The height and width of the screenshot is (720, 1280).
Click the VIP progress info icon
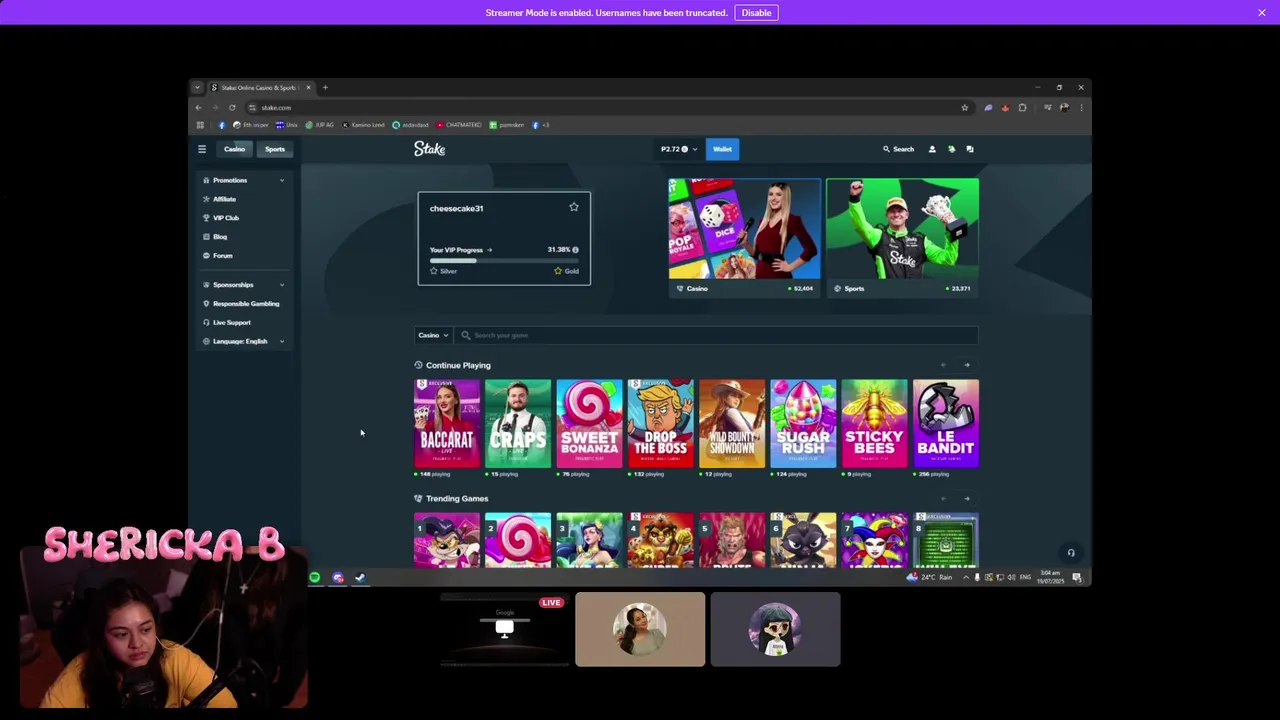pyautogui.click(x=575, y=250)
